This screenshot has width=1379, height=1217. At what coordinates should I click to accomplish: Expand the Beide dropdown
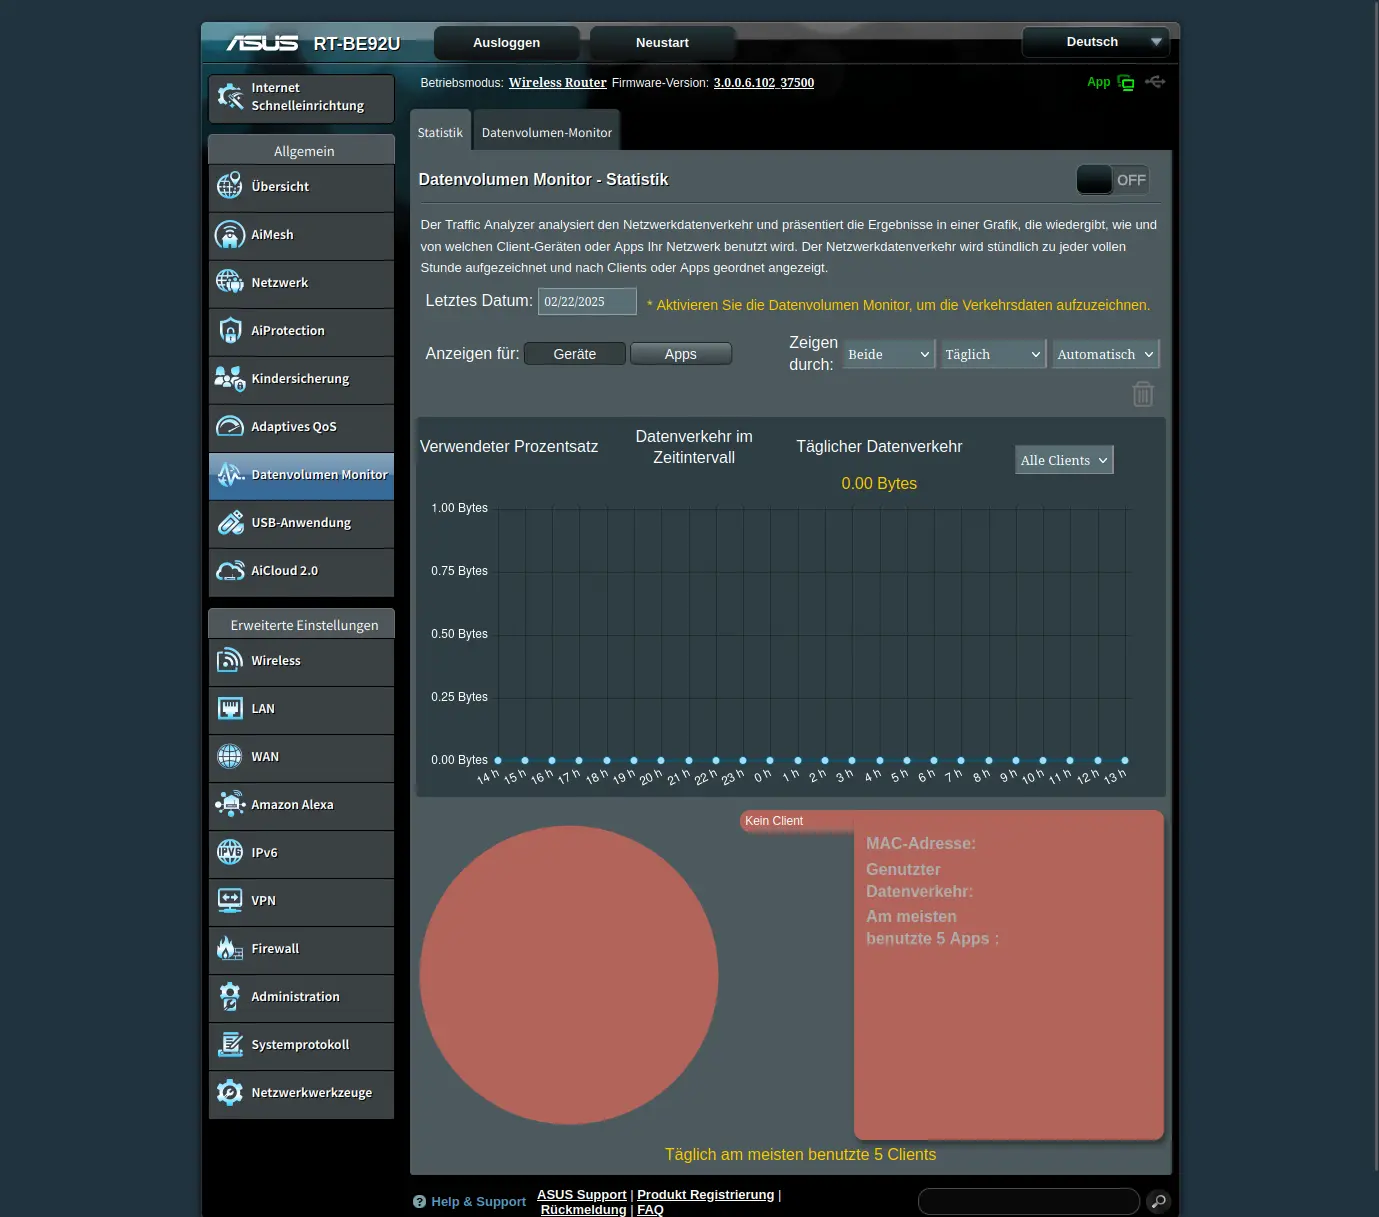click(x=888, y=354)
